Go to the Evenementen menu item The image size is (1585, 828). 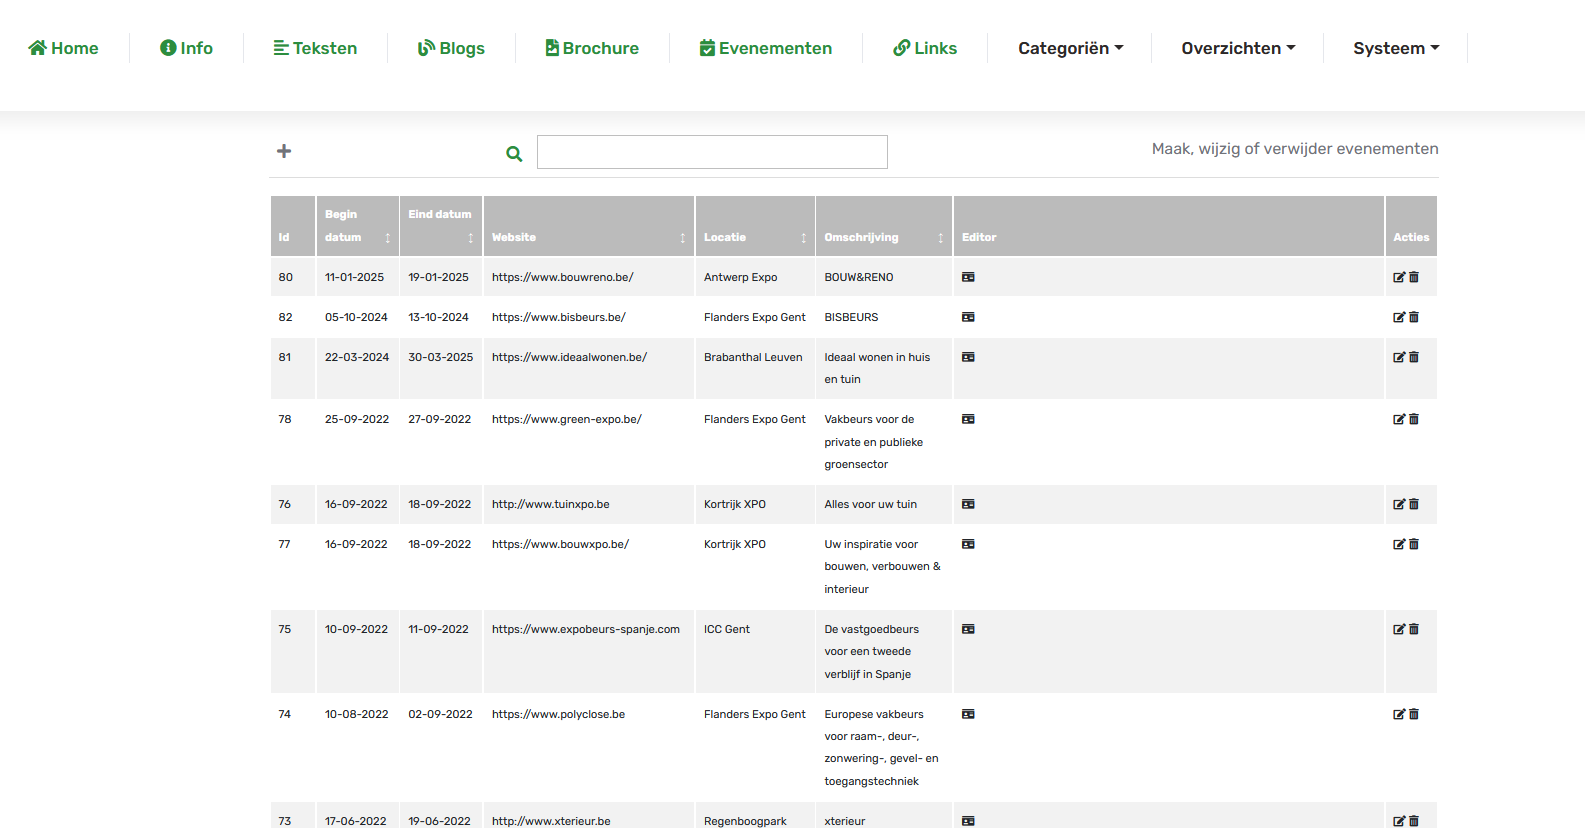click(766, 48)
